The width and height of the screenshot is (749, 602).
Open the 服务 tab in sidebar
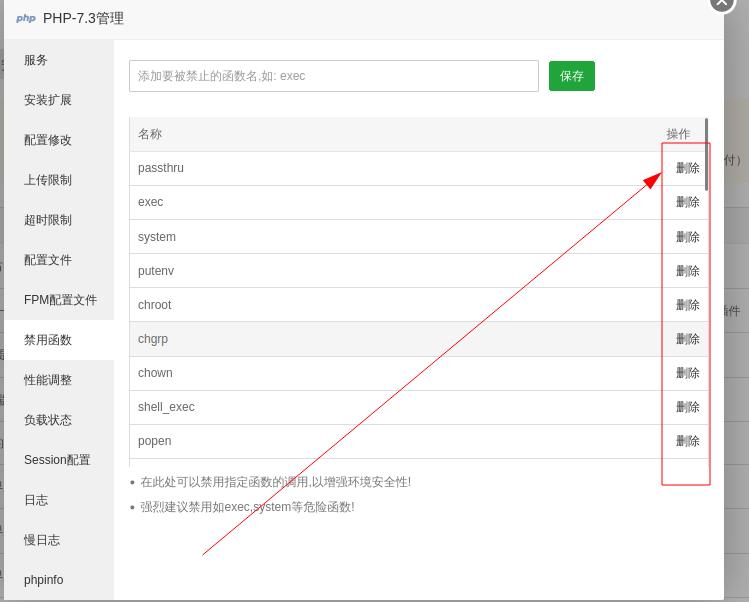(36, 60)
